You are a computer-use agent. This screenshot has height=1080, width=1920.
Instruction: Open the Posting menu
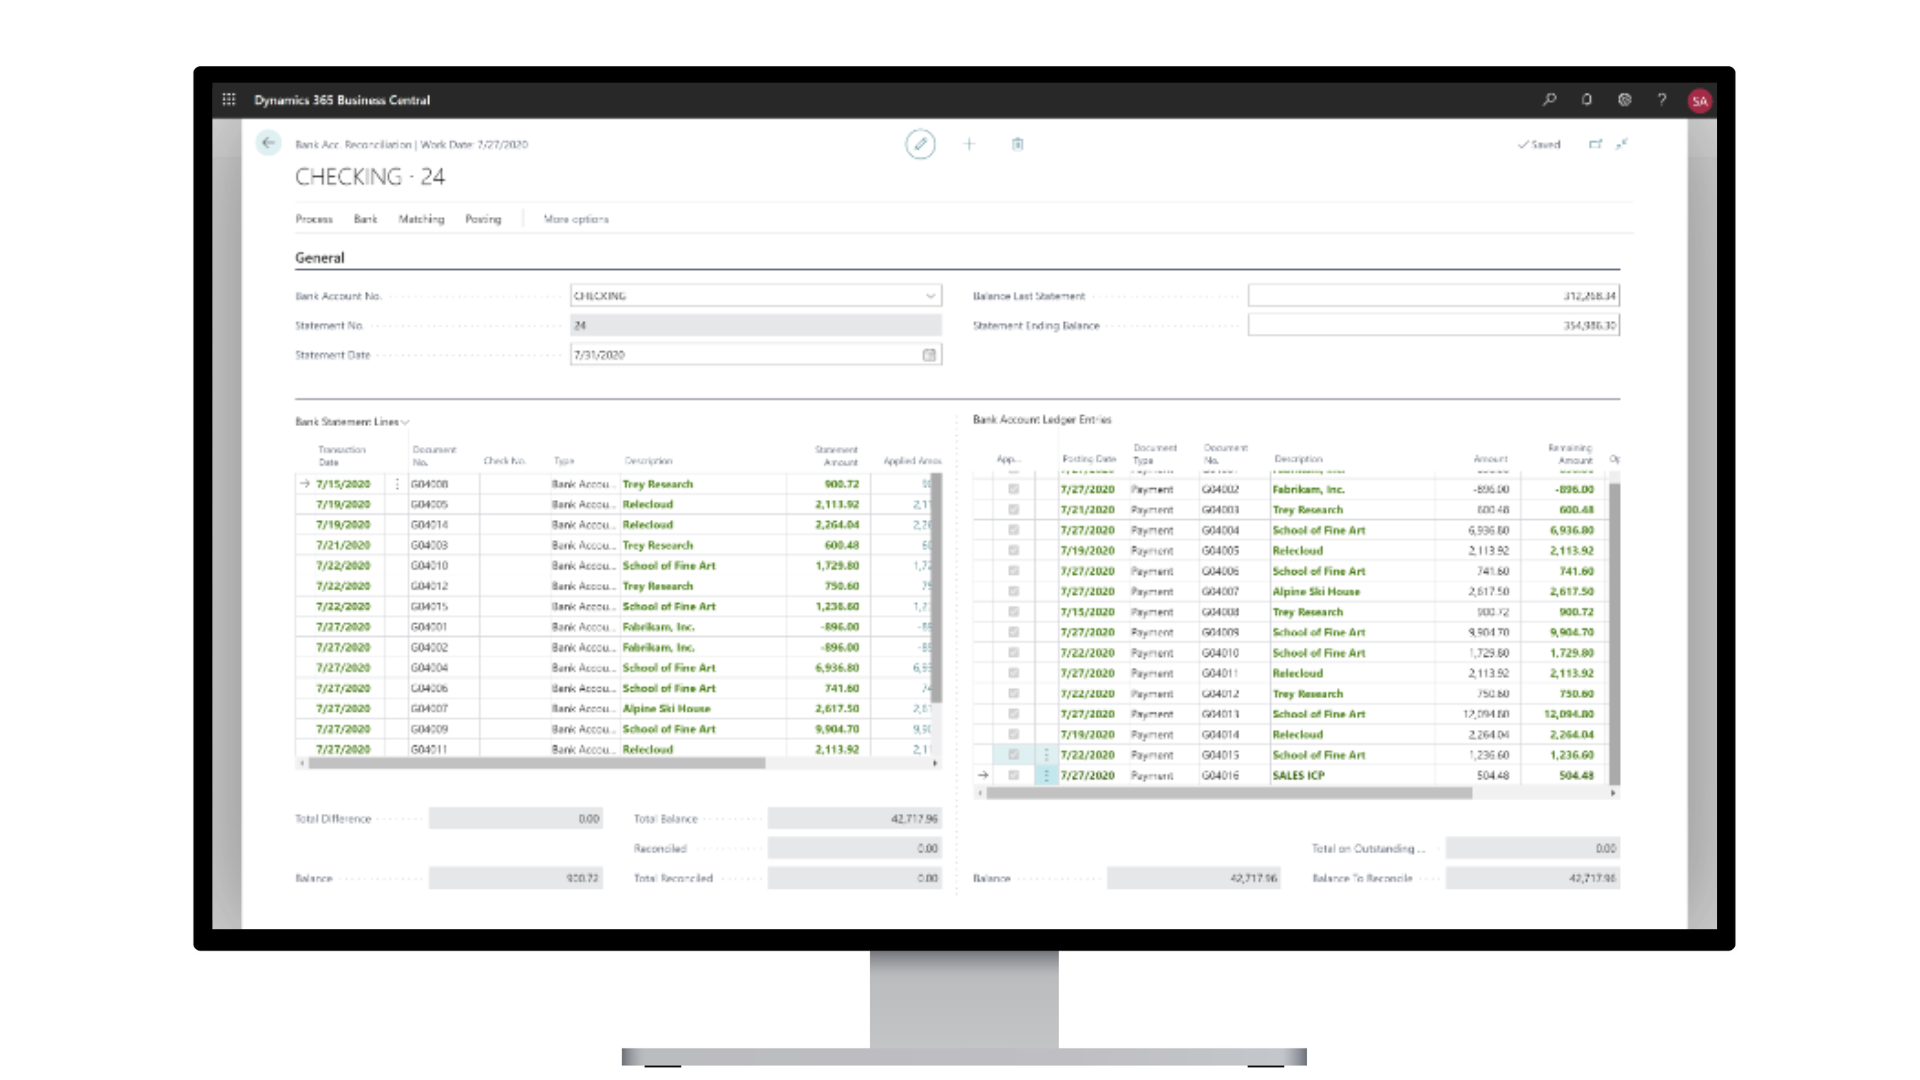[x=483, y=219]
